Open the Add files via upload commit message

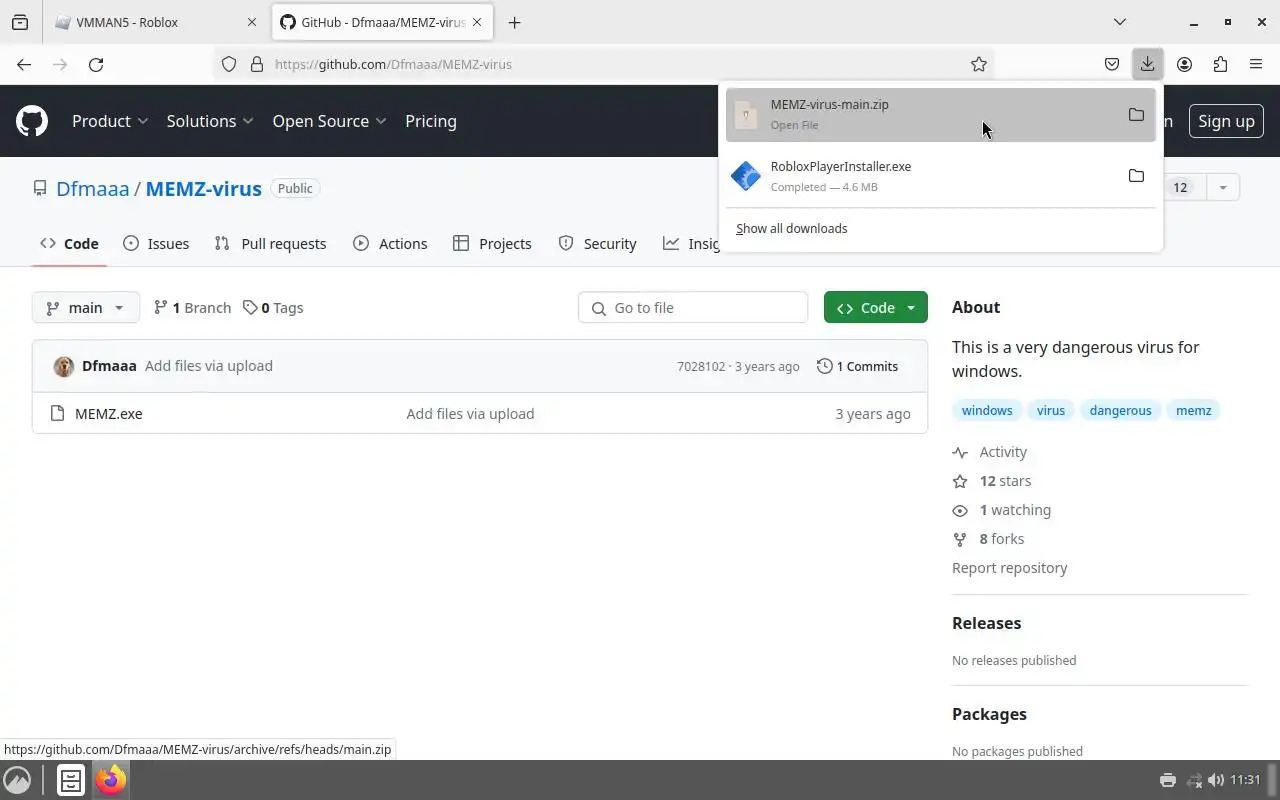pyautogui.click(x=209, y=366)
